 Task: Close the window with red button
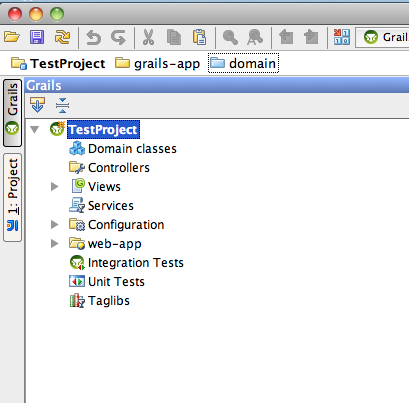15,14
